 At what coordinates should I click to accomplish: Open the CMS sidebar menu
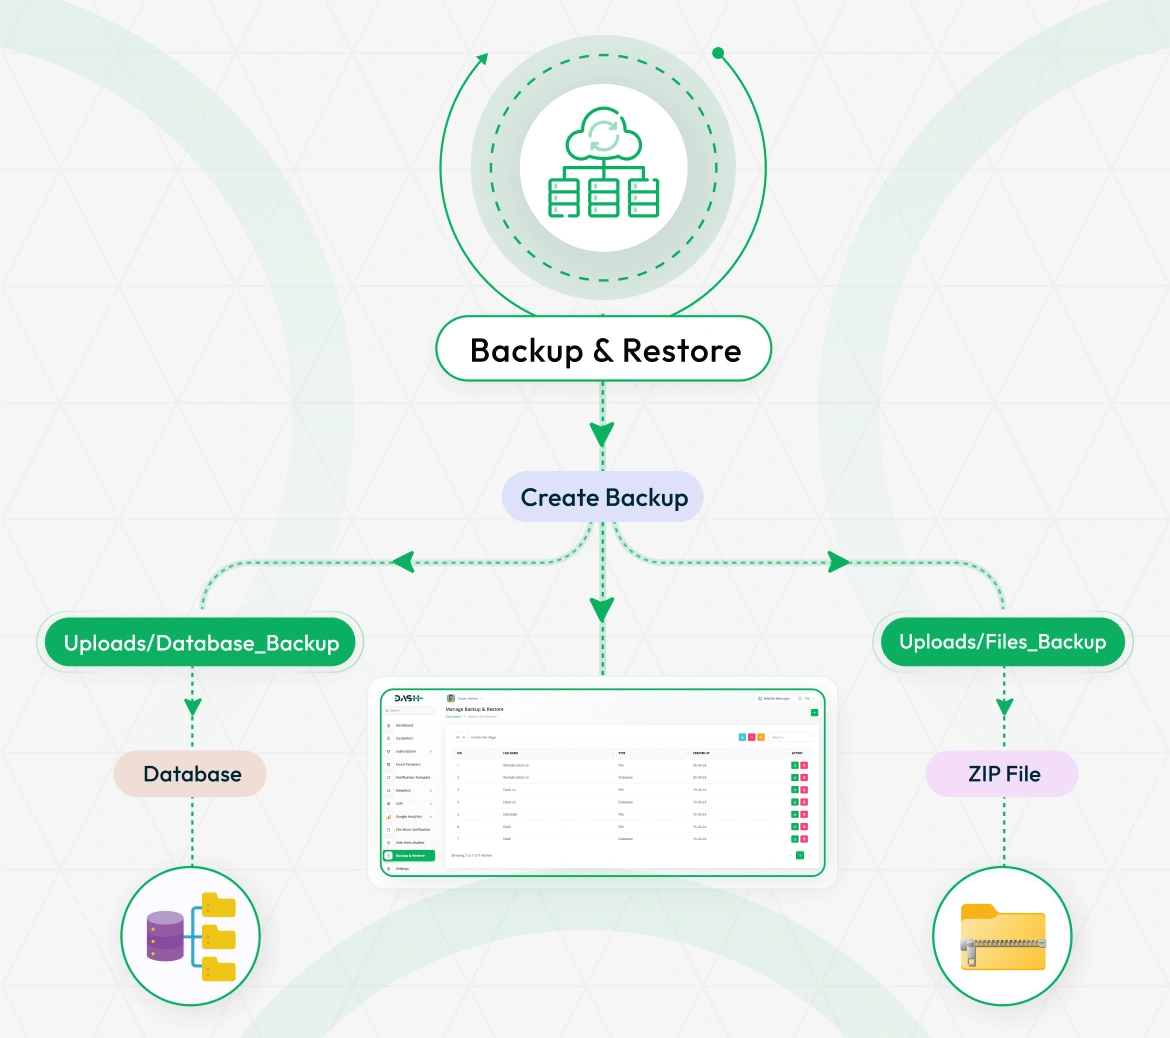point(400,804)
